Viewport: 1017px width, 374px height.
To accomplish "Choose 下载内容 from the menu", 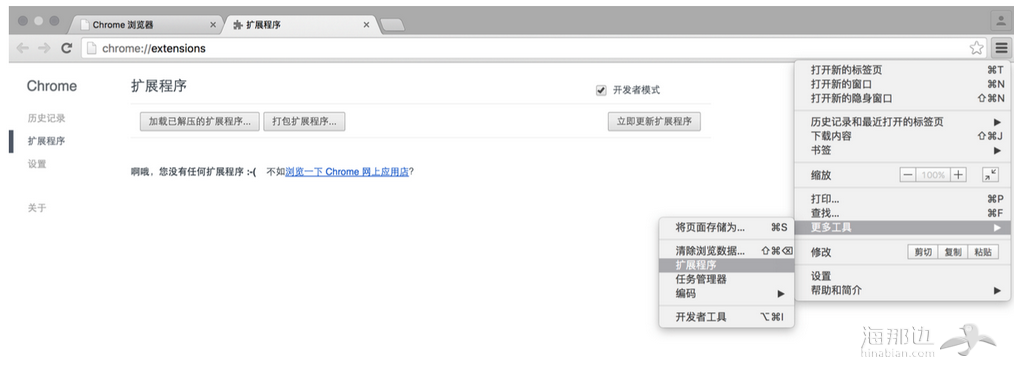I will pos(903,136).
